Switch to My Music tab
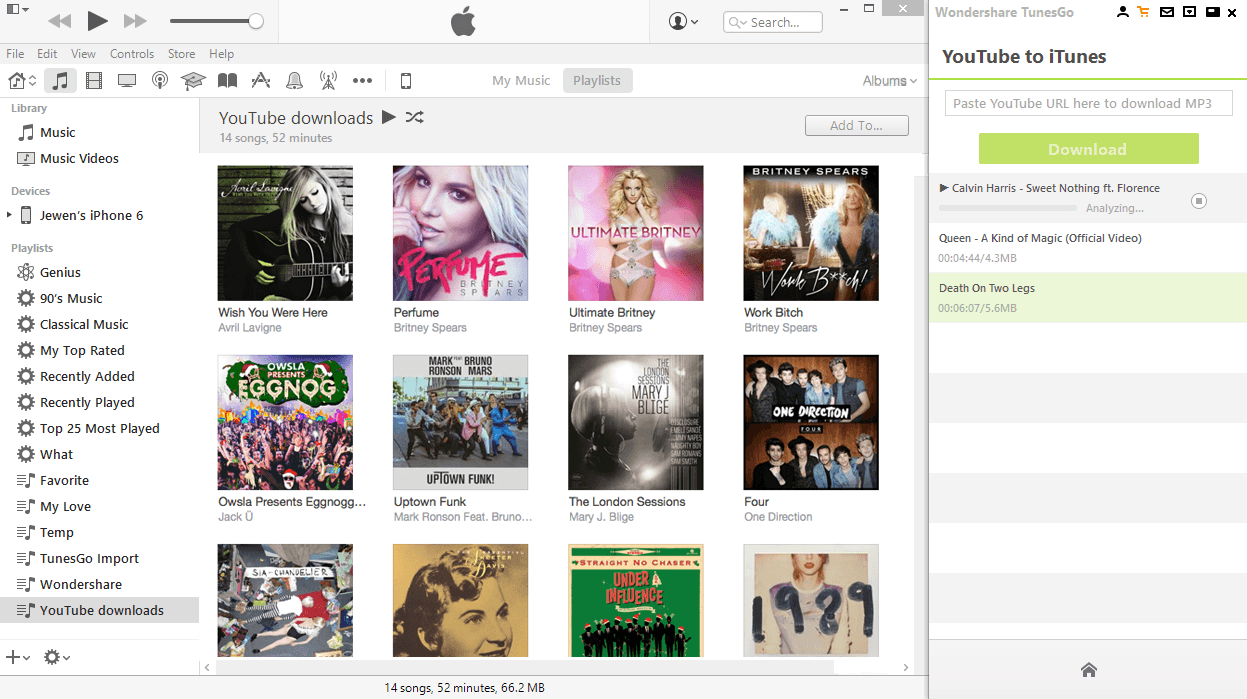1247x699 pixels. pos(521,81)
